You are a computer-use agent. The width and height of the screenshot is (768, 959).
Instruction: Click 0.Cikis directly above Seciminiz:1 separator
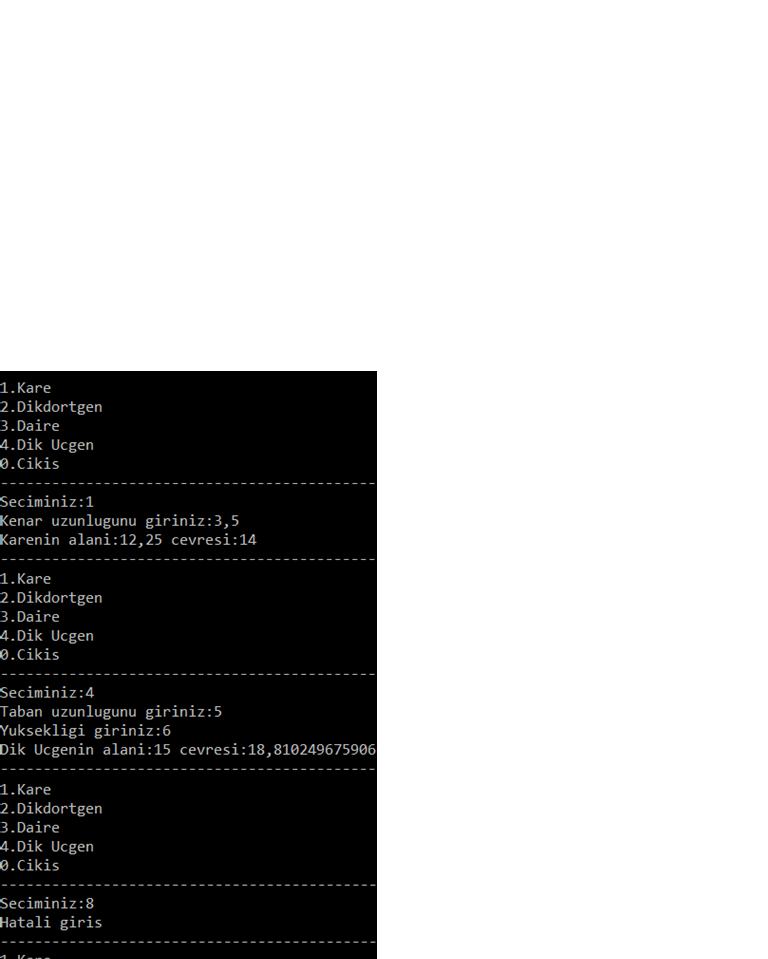30,464
